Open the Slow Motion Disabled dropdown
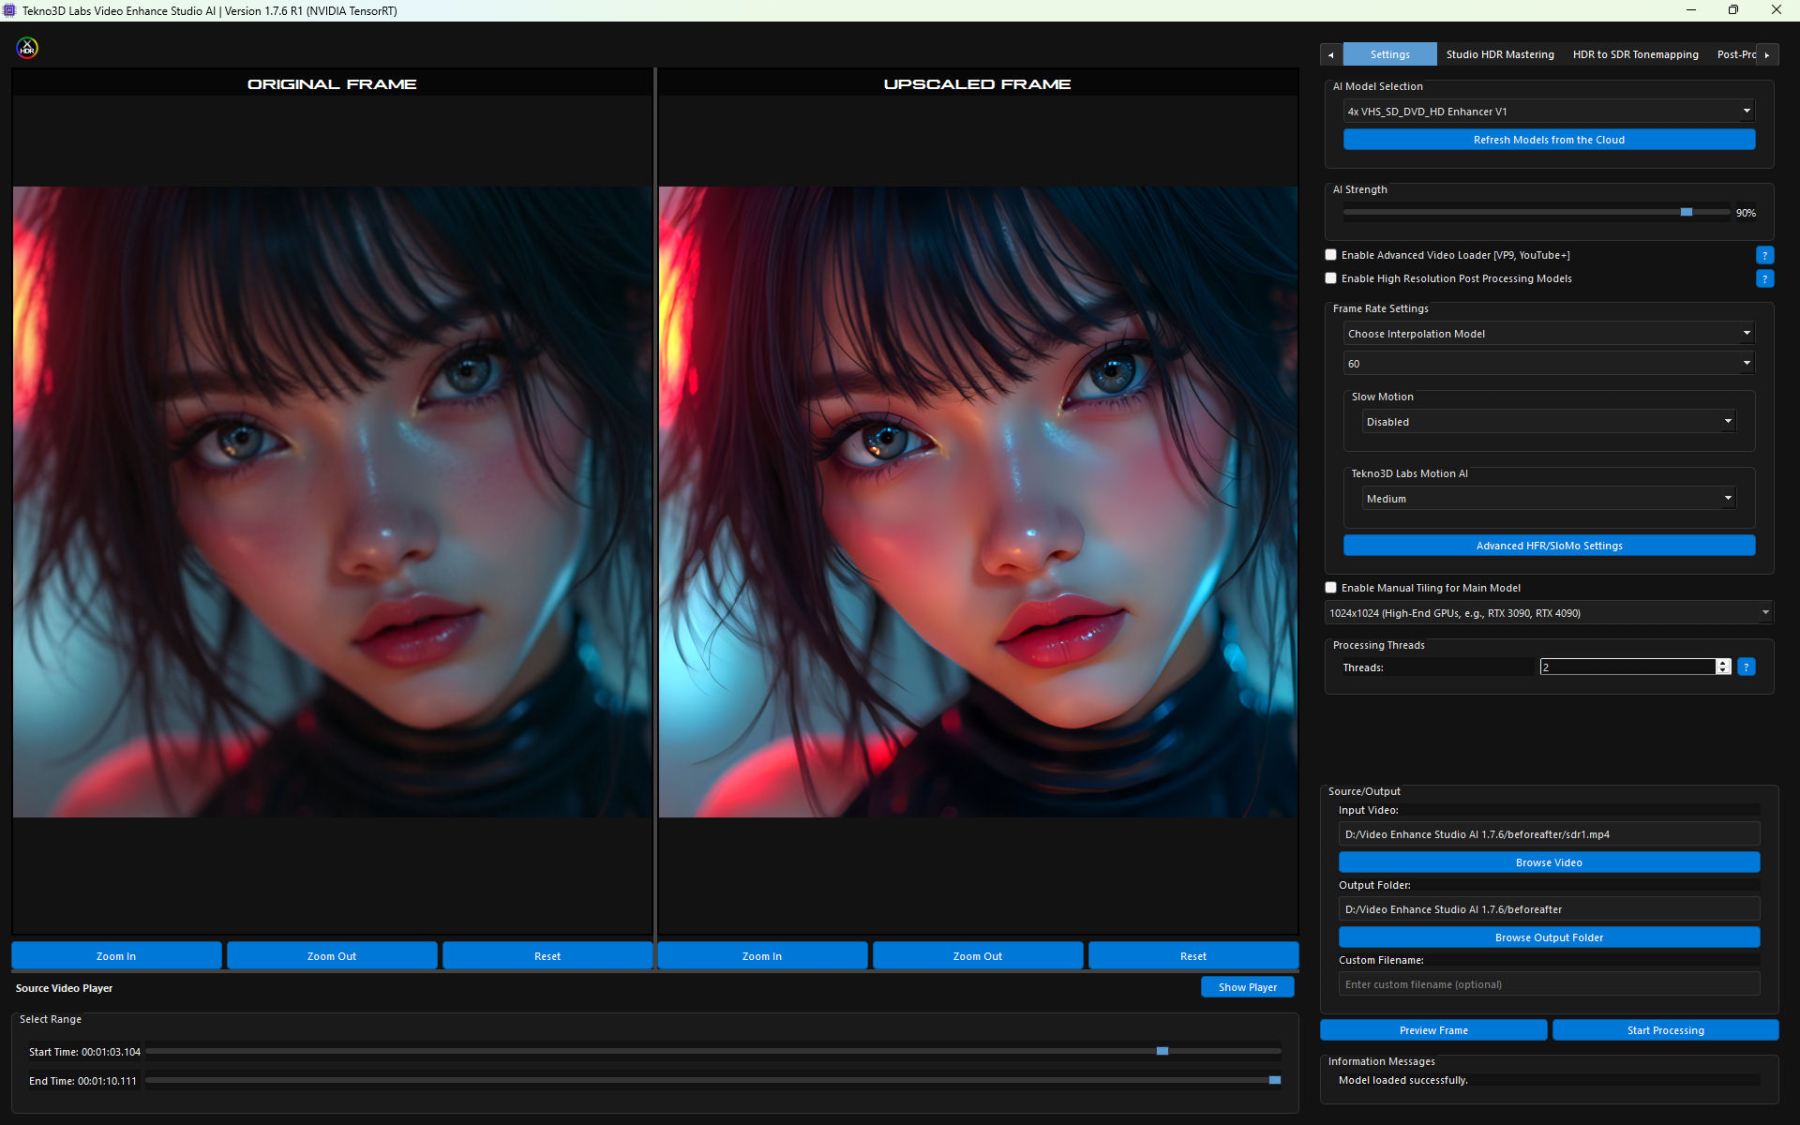This screenshot has height=1125, width=1800. [1549, 422]
